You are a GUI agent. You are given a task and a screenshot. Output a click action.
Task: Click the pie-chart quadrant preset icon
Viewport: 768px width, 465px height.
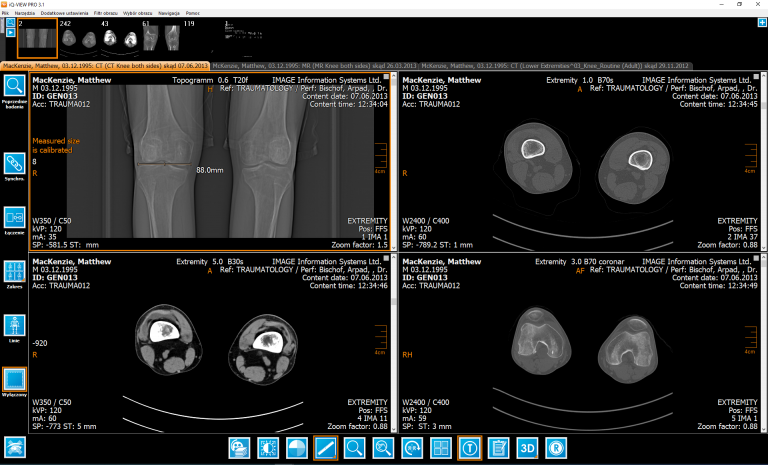[297, 448]
